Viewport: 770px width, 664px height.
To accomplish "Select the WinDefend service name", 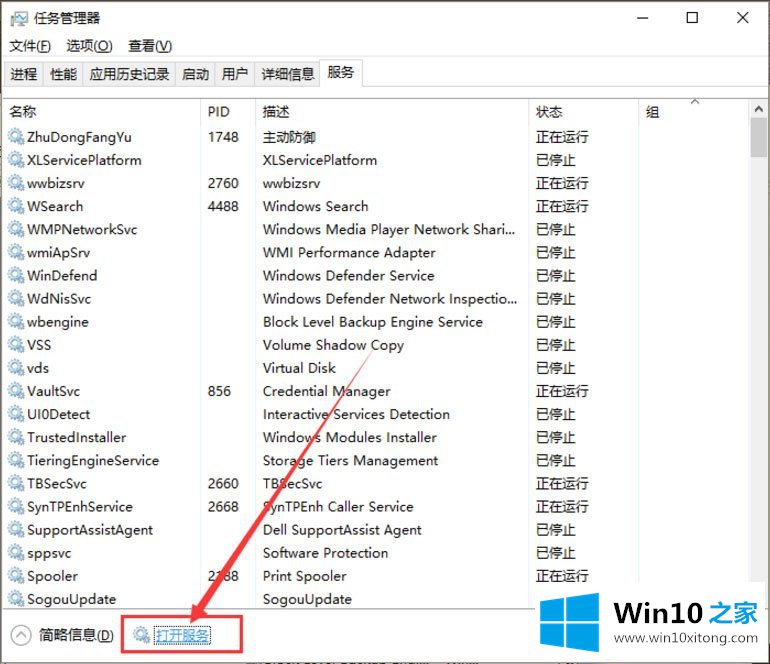I will [x=62, y=276].
